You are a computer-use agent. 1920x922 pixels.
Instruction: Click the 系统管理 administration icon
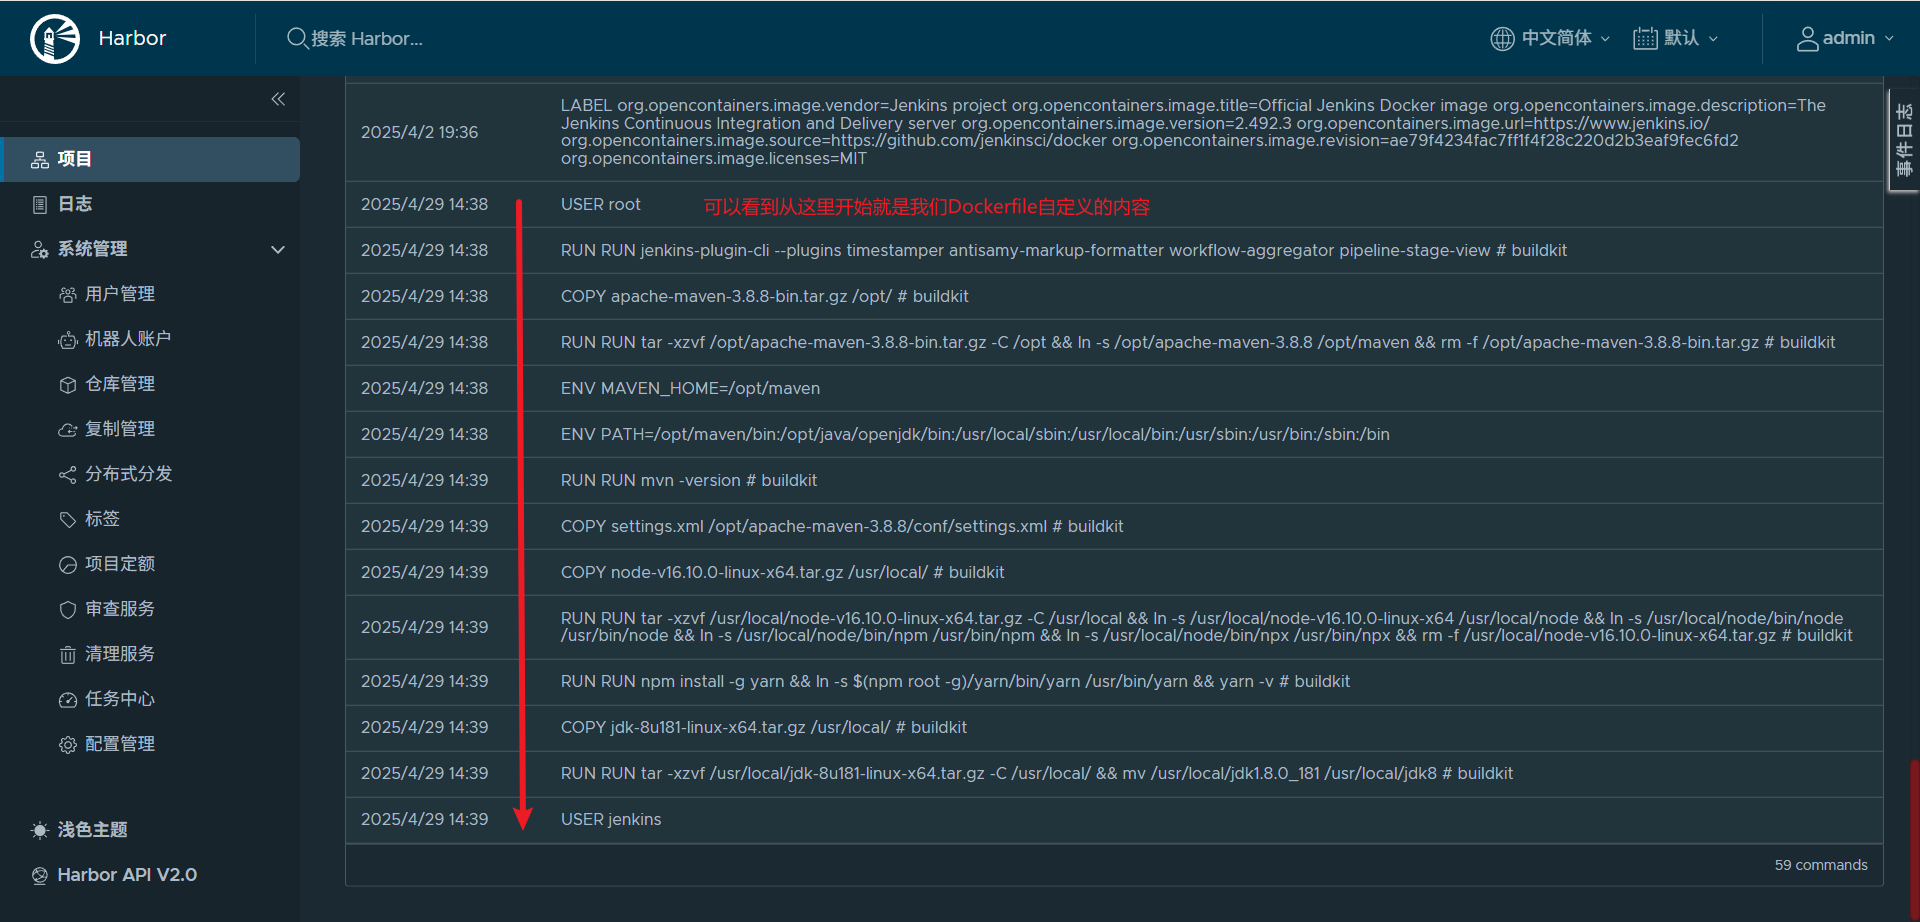(x=40, y=249)
